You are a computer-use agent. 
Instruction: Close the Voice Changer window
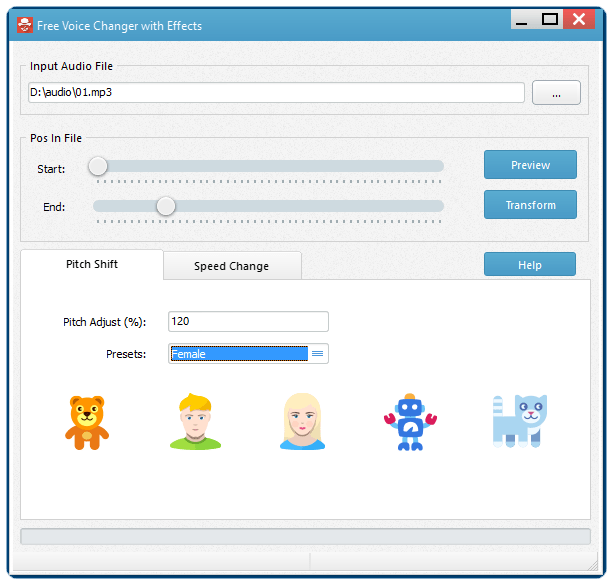click(579, 19)
